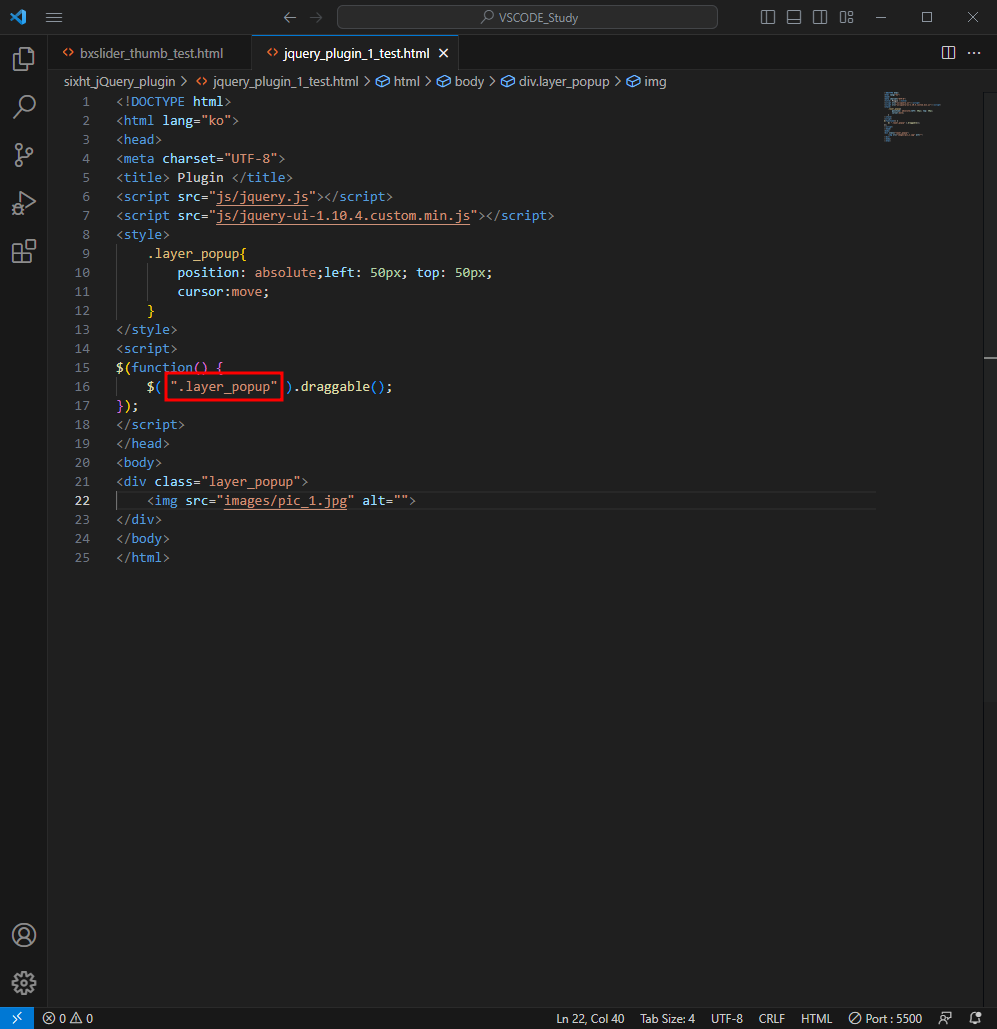Viewport: 997px width, 1029px height.
Task: Open the Accounts menu
Action: (x=24, y=934)
